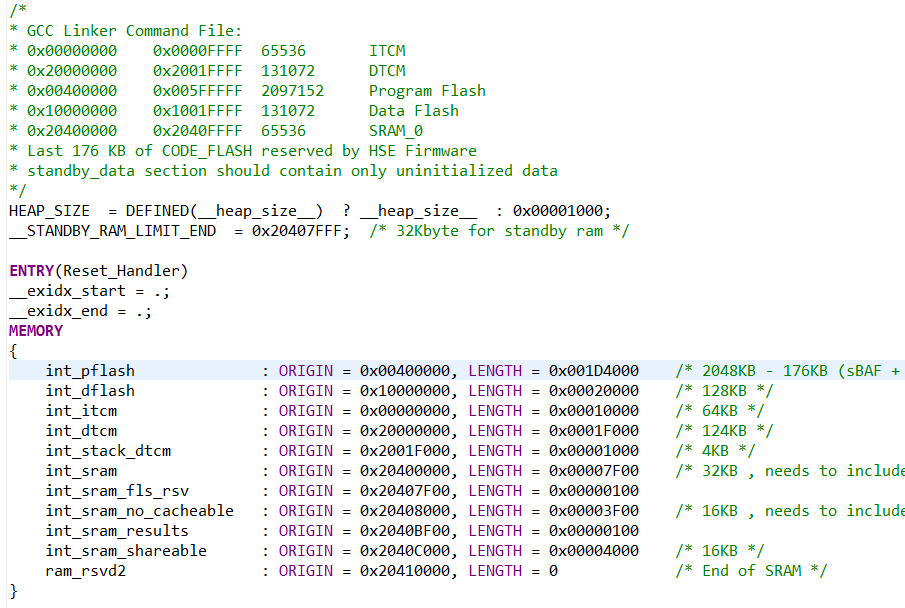The height and width of the screenshot is (608, 905).
Task: Click the length value 0x00003F00
Action: coord(594,511)
